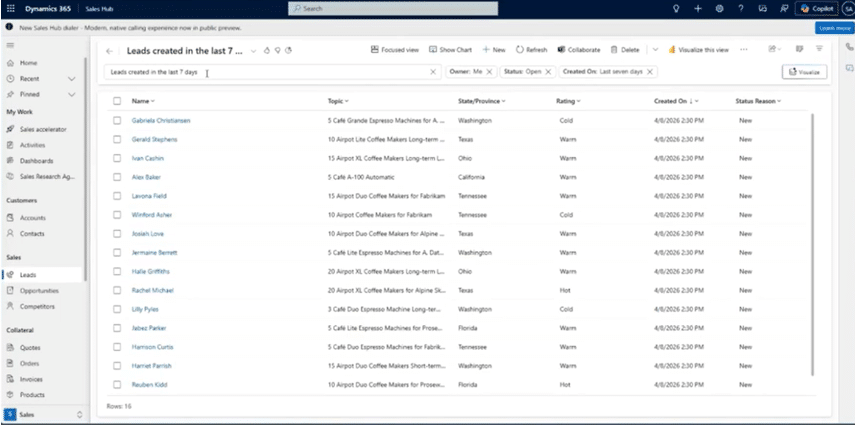The image size is (855, 425).
Task: Open the Rachel Michael lead record
Action: tap(152, 290)
